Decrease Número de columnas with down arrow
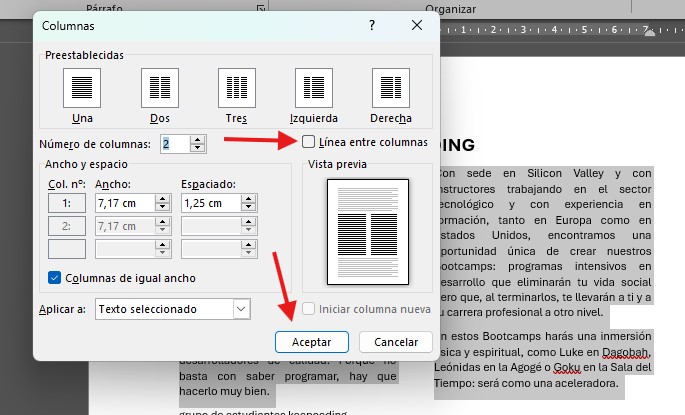The height and width of the screenshot is (415, 685). pos(198,148)
